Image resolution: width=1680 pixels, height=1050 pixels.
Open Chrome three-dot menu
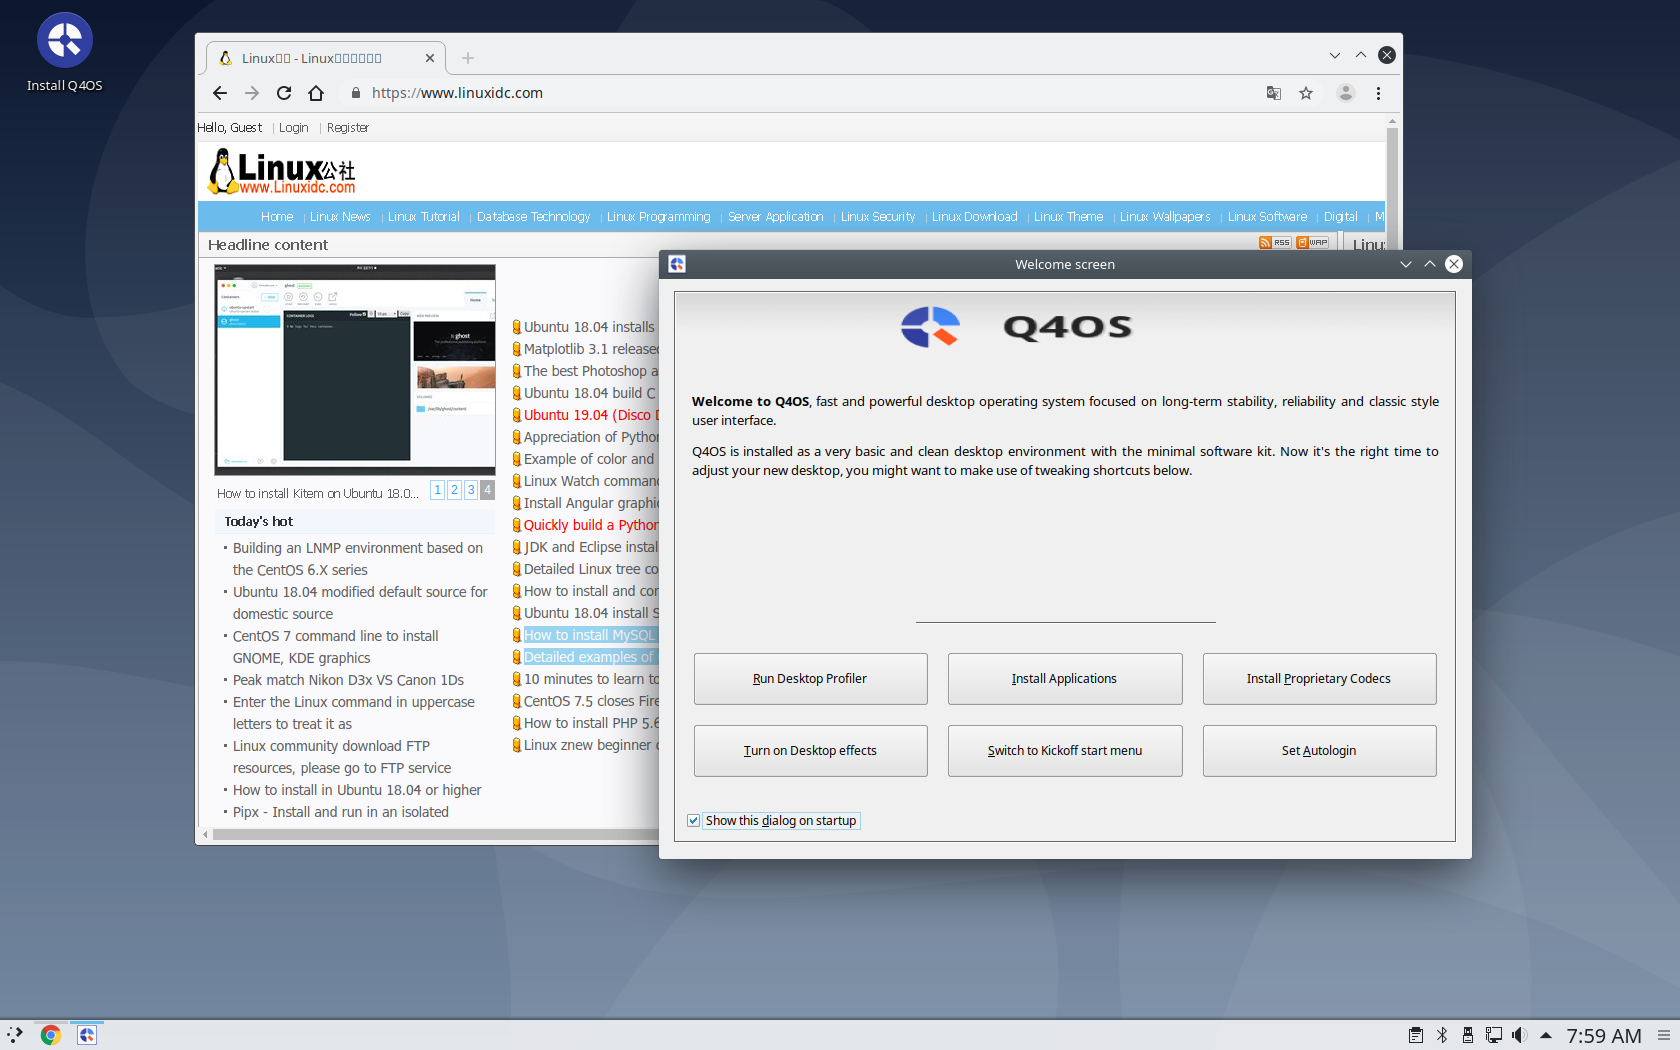[x=1378, y=93]
